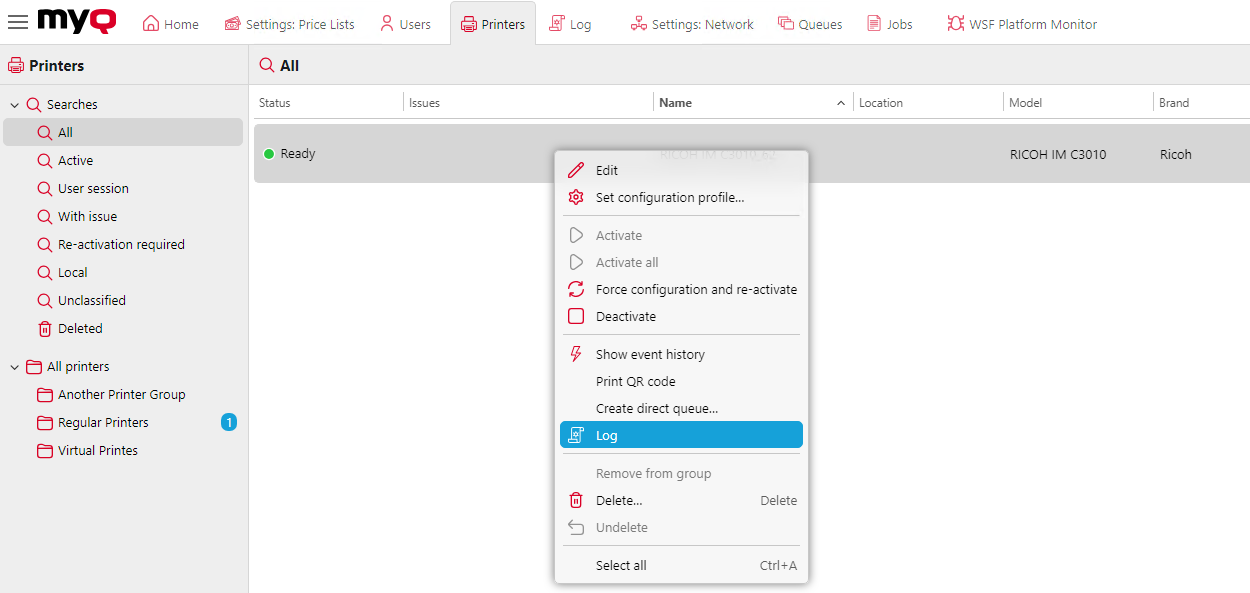Open the Regular Printers group

tap(103, 422)
